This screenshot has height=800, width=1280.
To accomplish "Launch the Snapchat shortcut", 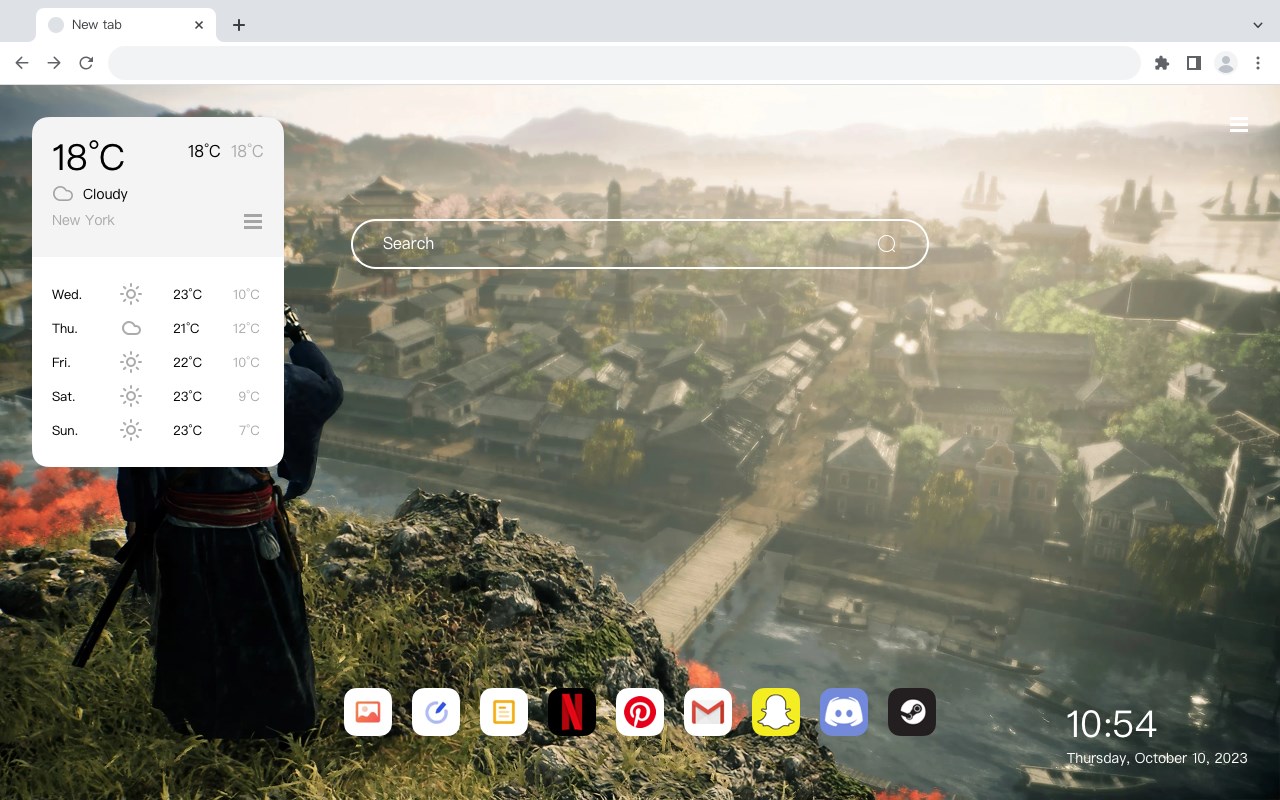I will click(x=776, y=712).
